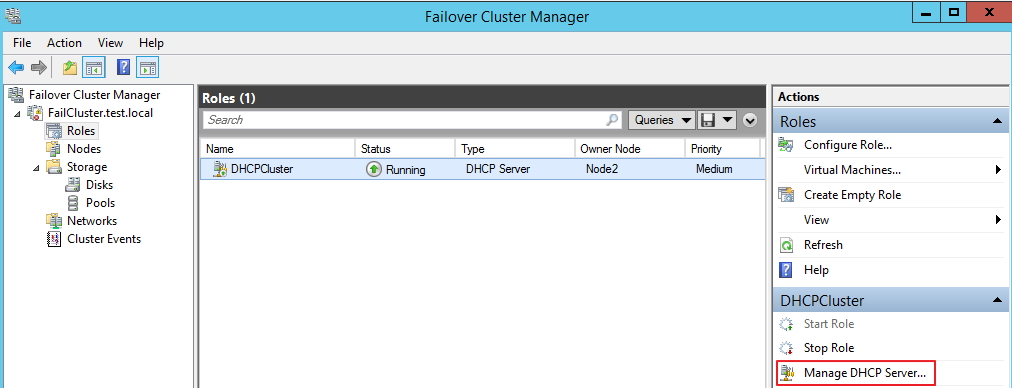Click the Pools tree icon
The height and width of the screenshot is (388, 1012).
pos(73,203)
